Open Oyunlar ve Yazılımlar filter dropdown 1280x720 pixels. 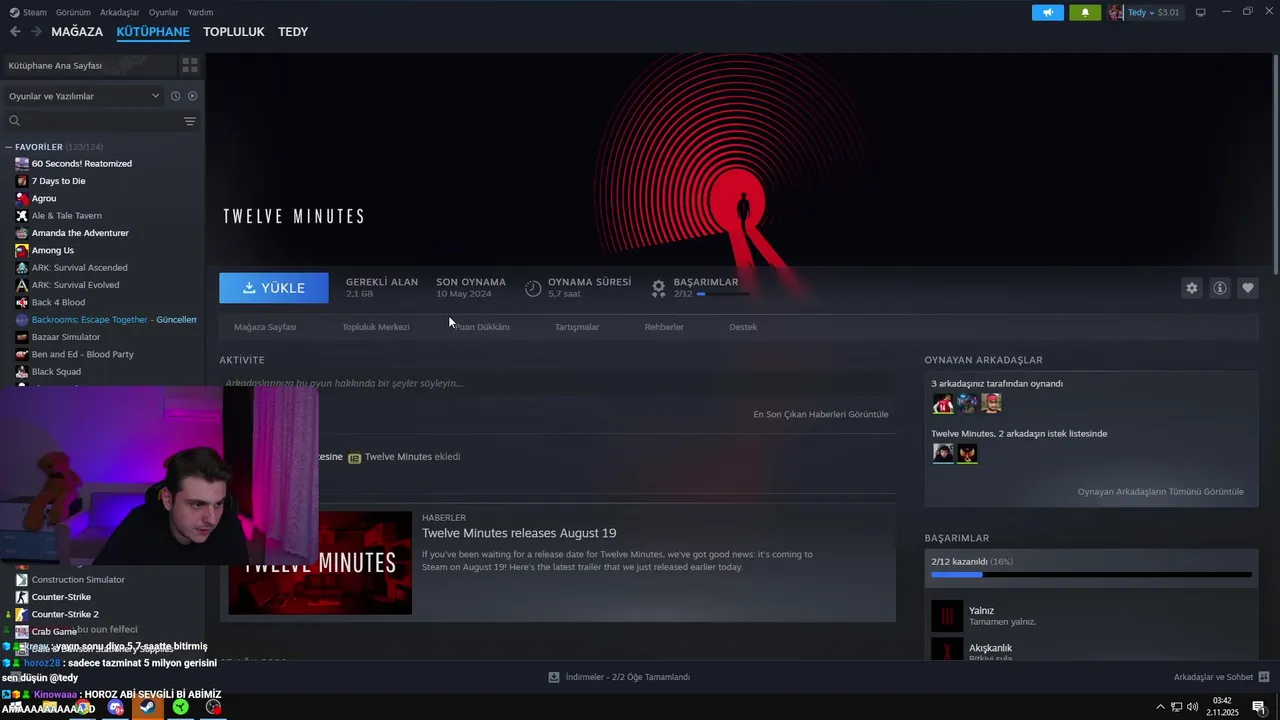point(84,96)
